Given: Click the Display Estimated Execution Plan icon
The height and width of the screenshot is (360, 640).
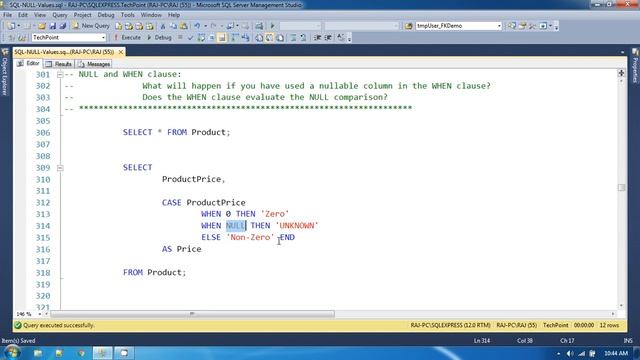Looking at the screenshot, I should pos(201,38).
